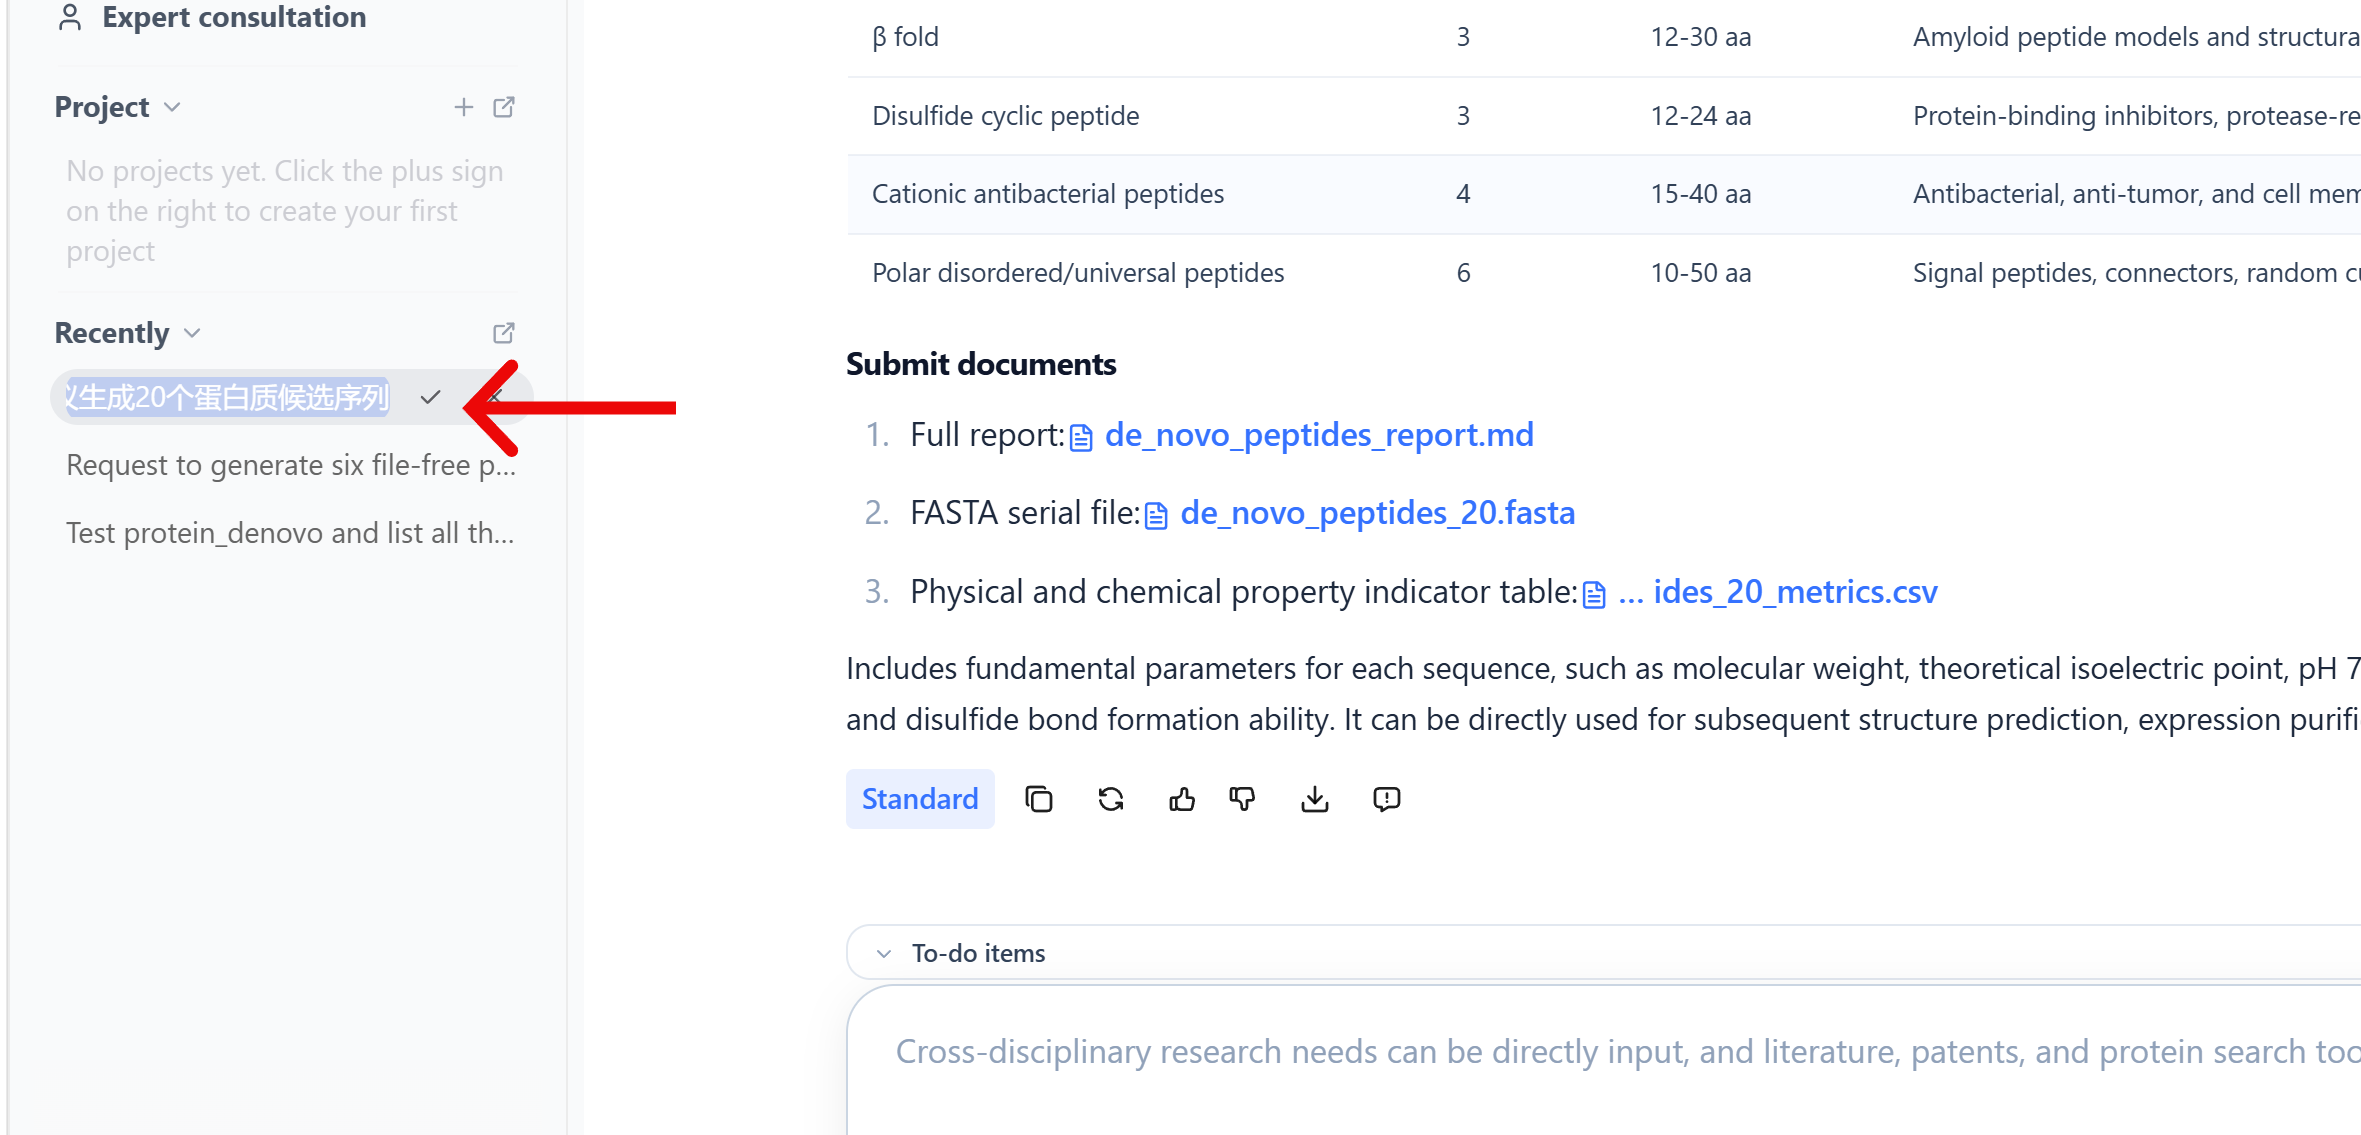Click 'Disulfide cyclic peptide' table cell

1005,116
